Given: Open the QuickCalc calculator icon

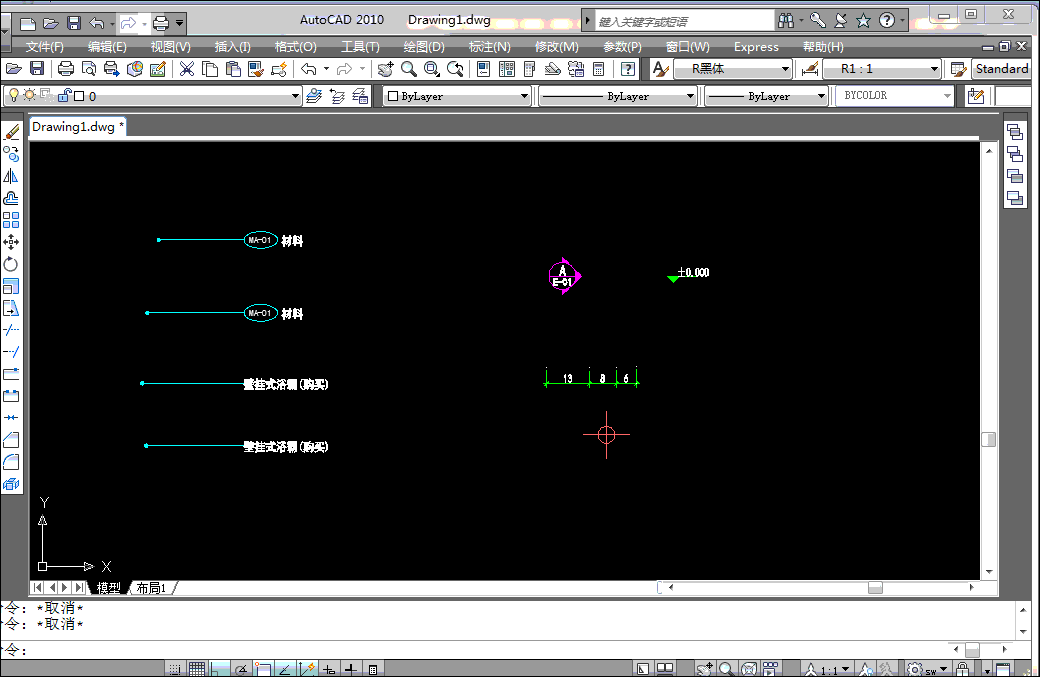Looking at the screenshot, I should tap(599, 69).
